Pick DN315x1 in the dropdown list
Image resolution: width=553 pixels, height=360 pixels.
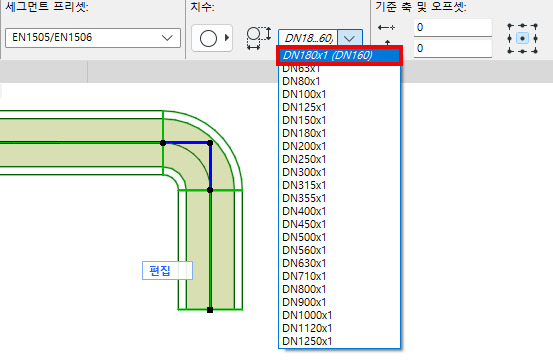click(339, 185)
